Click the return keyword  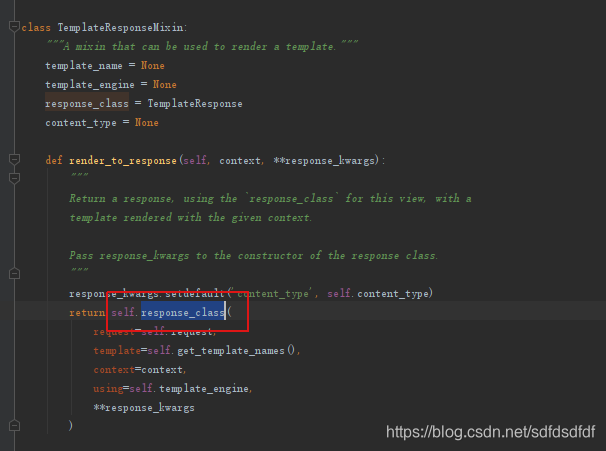coord(87,313)
